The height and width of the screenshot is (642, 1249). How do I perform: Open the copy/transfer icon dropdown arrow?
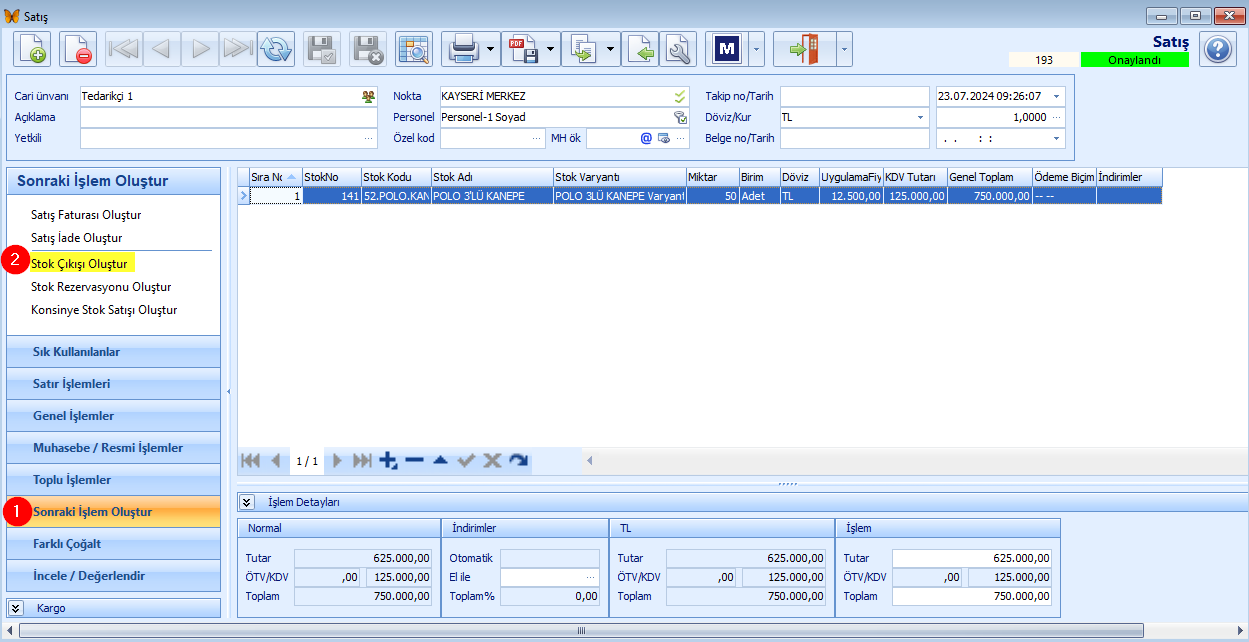[x=610, y=48]
